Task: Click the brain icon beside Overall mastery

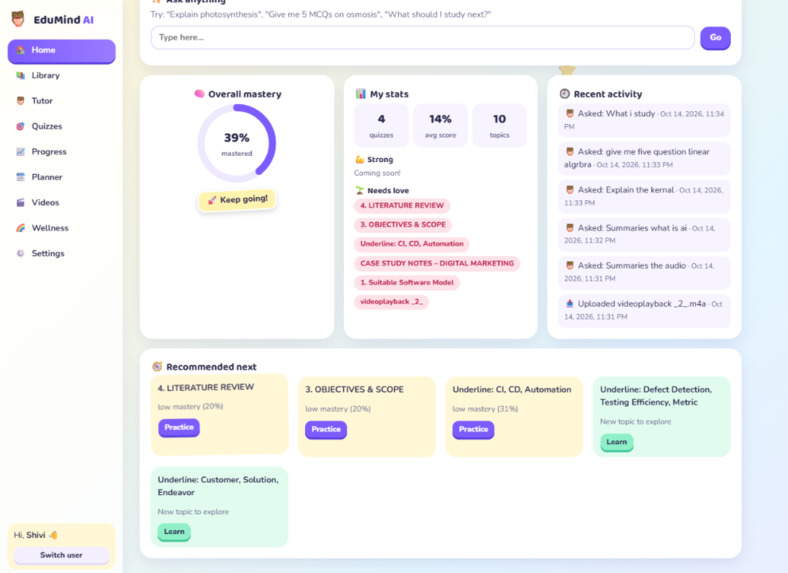Action: [x=200, y=93]
